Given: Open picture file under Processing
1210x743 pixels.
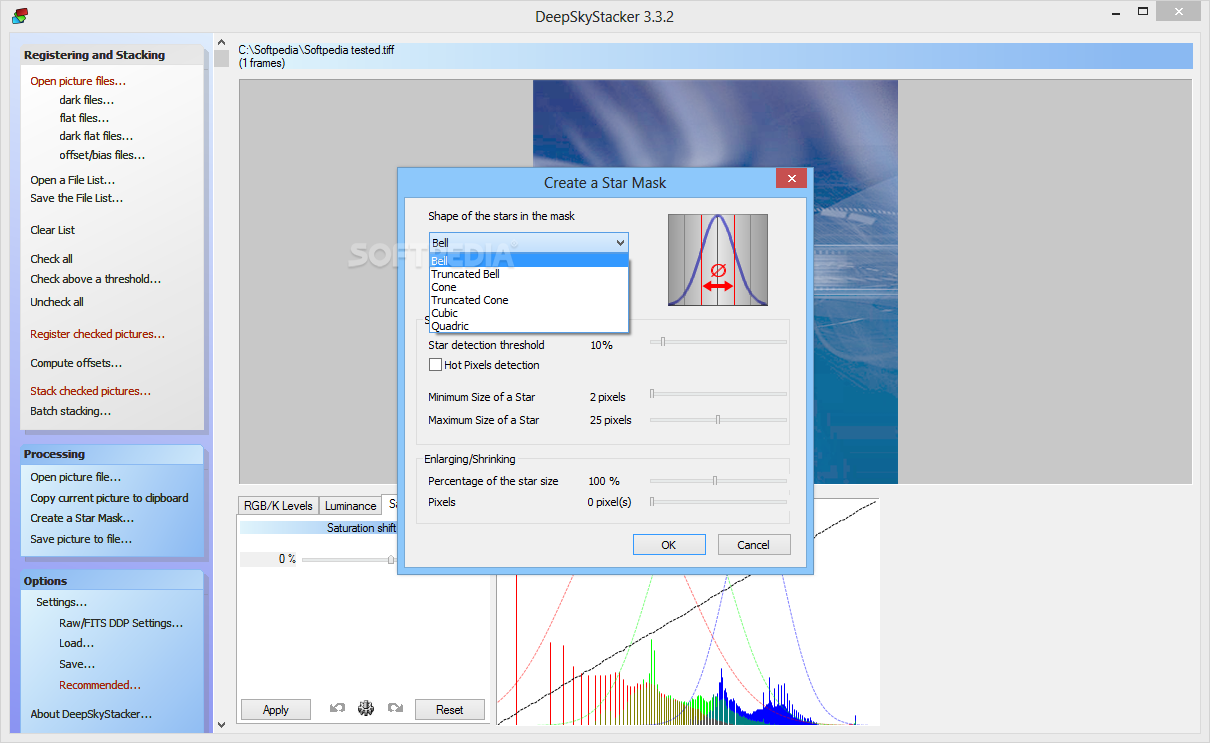Looking at the screenshot, I should [75, 477].
